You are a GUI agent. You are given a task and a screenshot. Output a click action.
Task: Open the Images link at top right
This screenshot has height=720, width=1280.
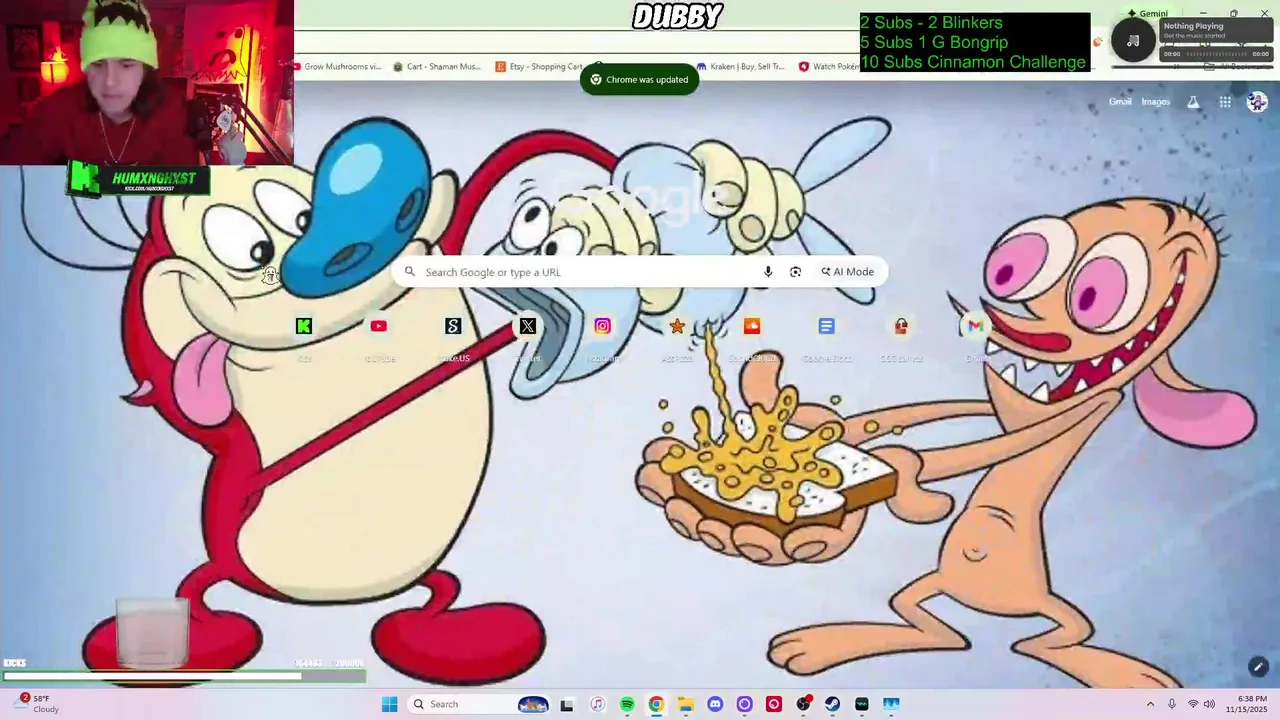point(1156,102)
